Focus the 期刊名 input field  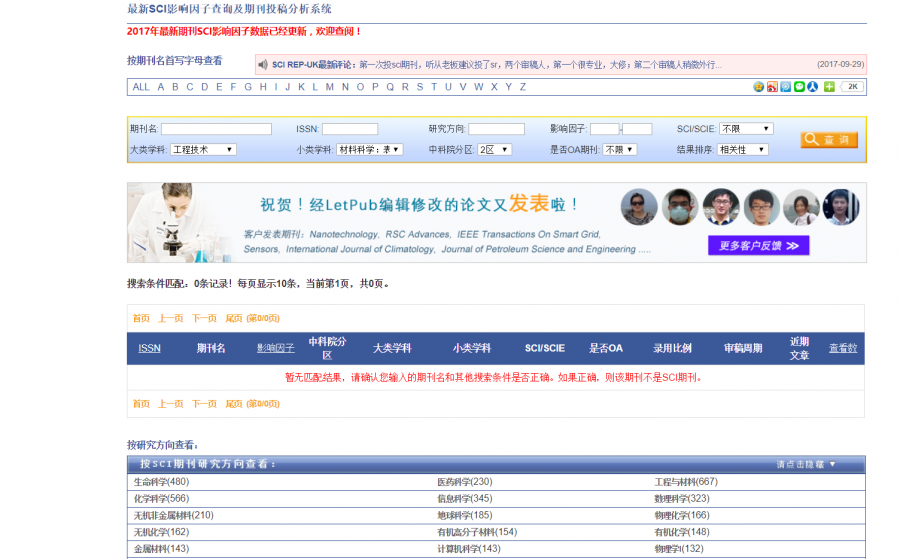coord(216,129)
